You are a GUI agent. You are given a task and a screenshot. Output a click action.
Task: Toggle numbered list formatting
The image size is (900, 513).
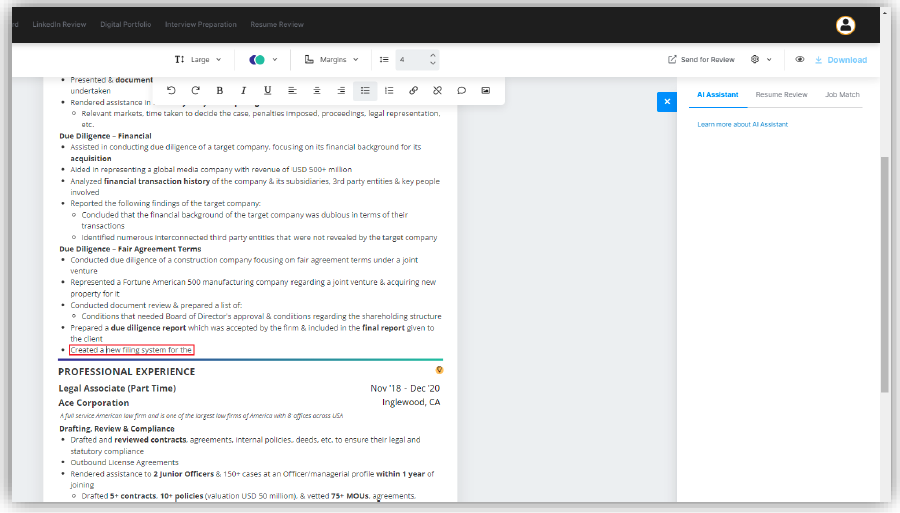click(x=389, y=90)
